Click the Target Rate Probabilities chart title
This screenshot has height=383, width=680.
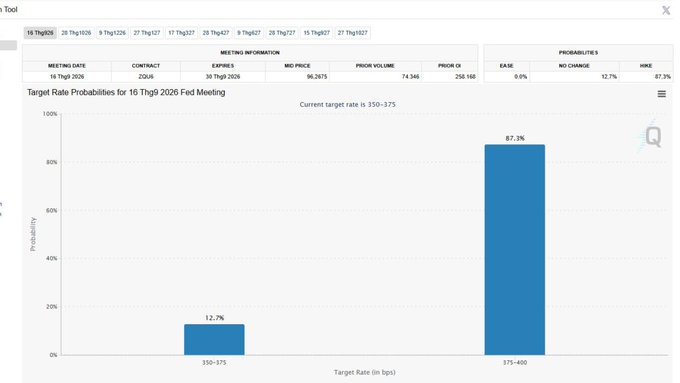coord(126,92)
